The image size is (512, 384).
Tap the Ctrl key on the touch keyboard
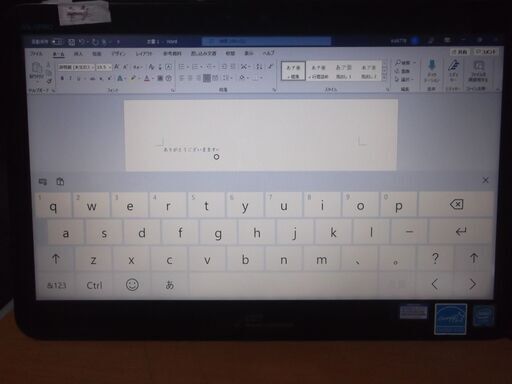[x=94, y=285]
